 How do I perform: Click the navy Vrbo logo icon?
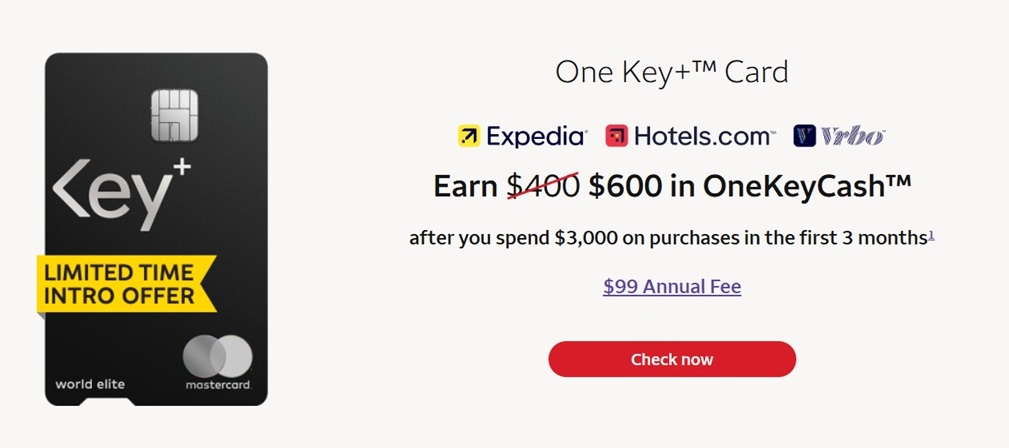(804, 136)
